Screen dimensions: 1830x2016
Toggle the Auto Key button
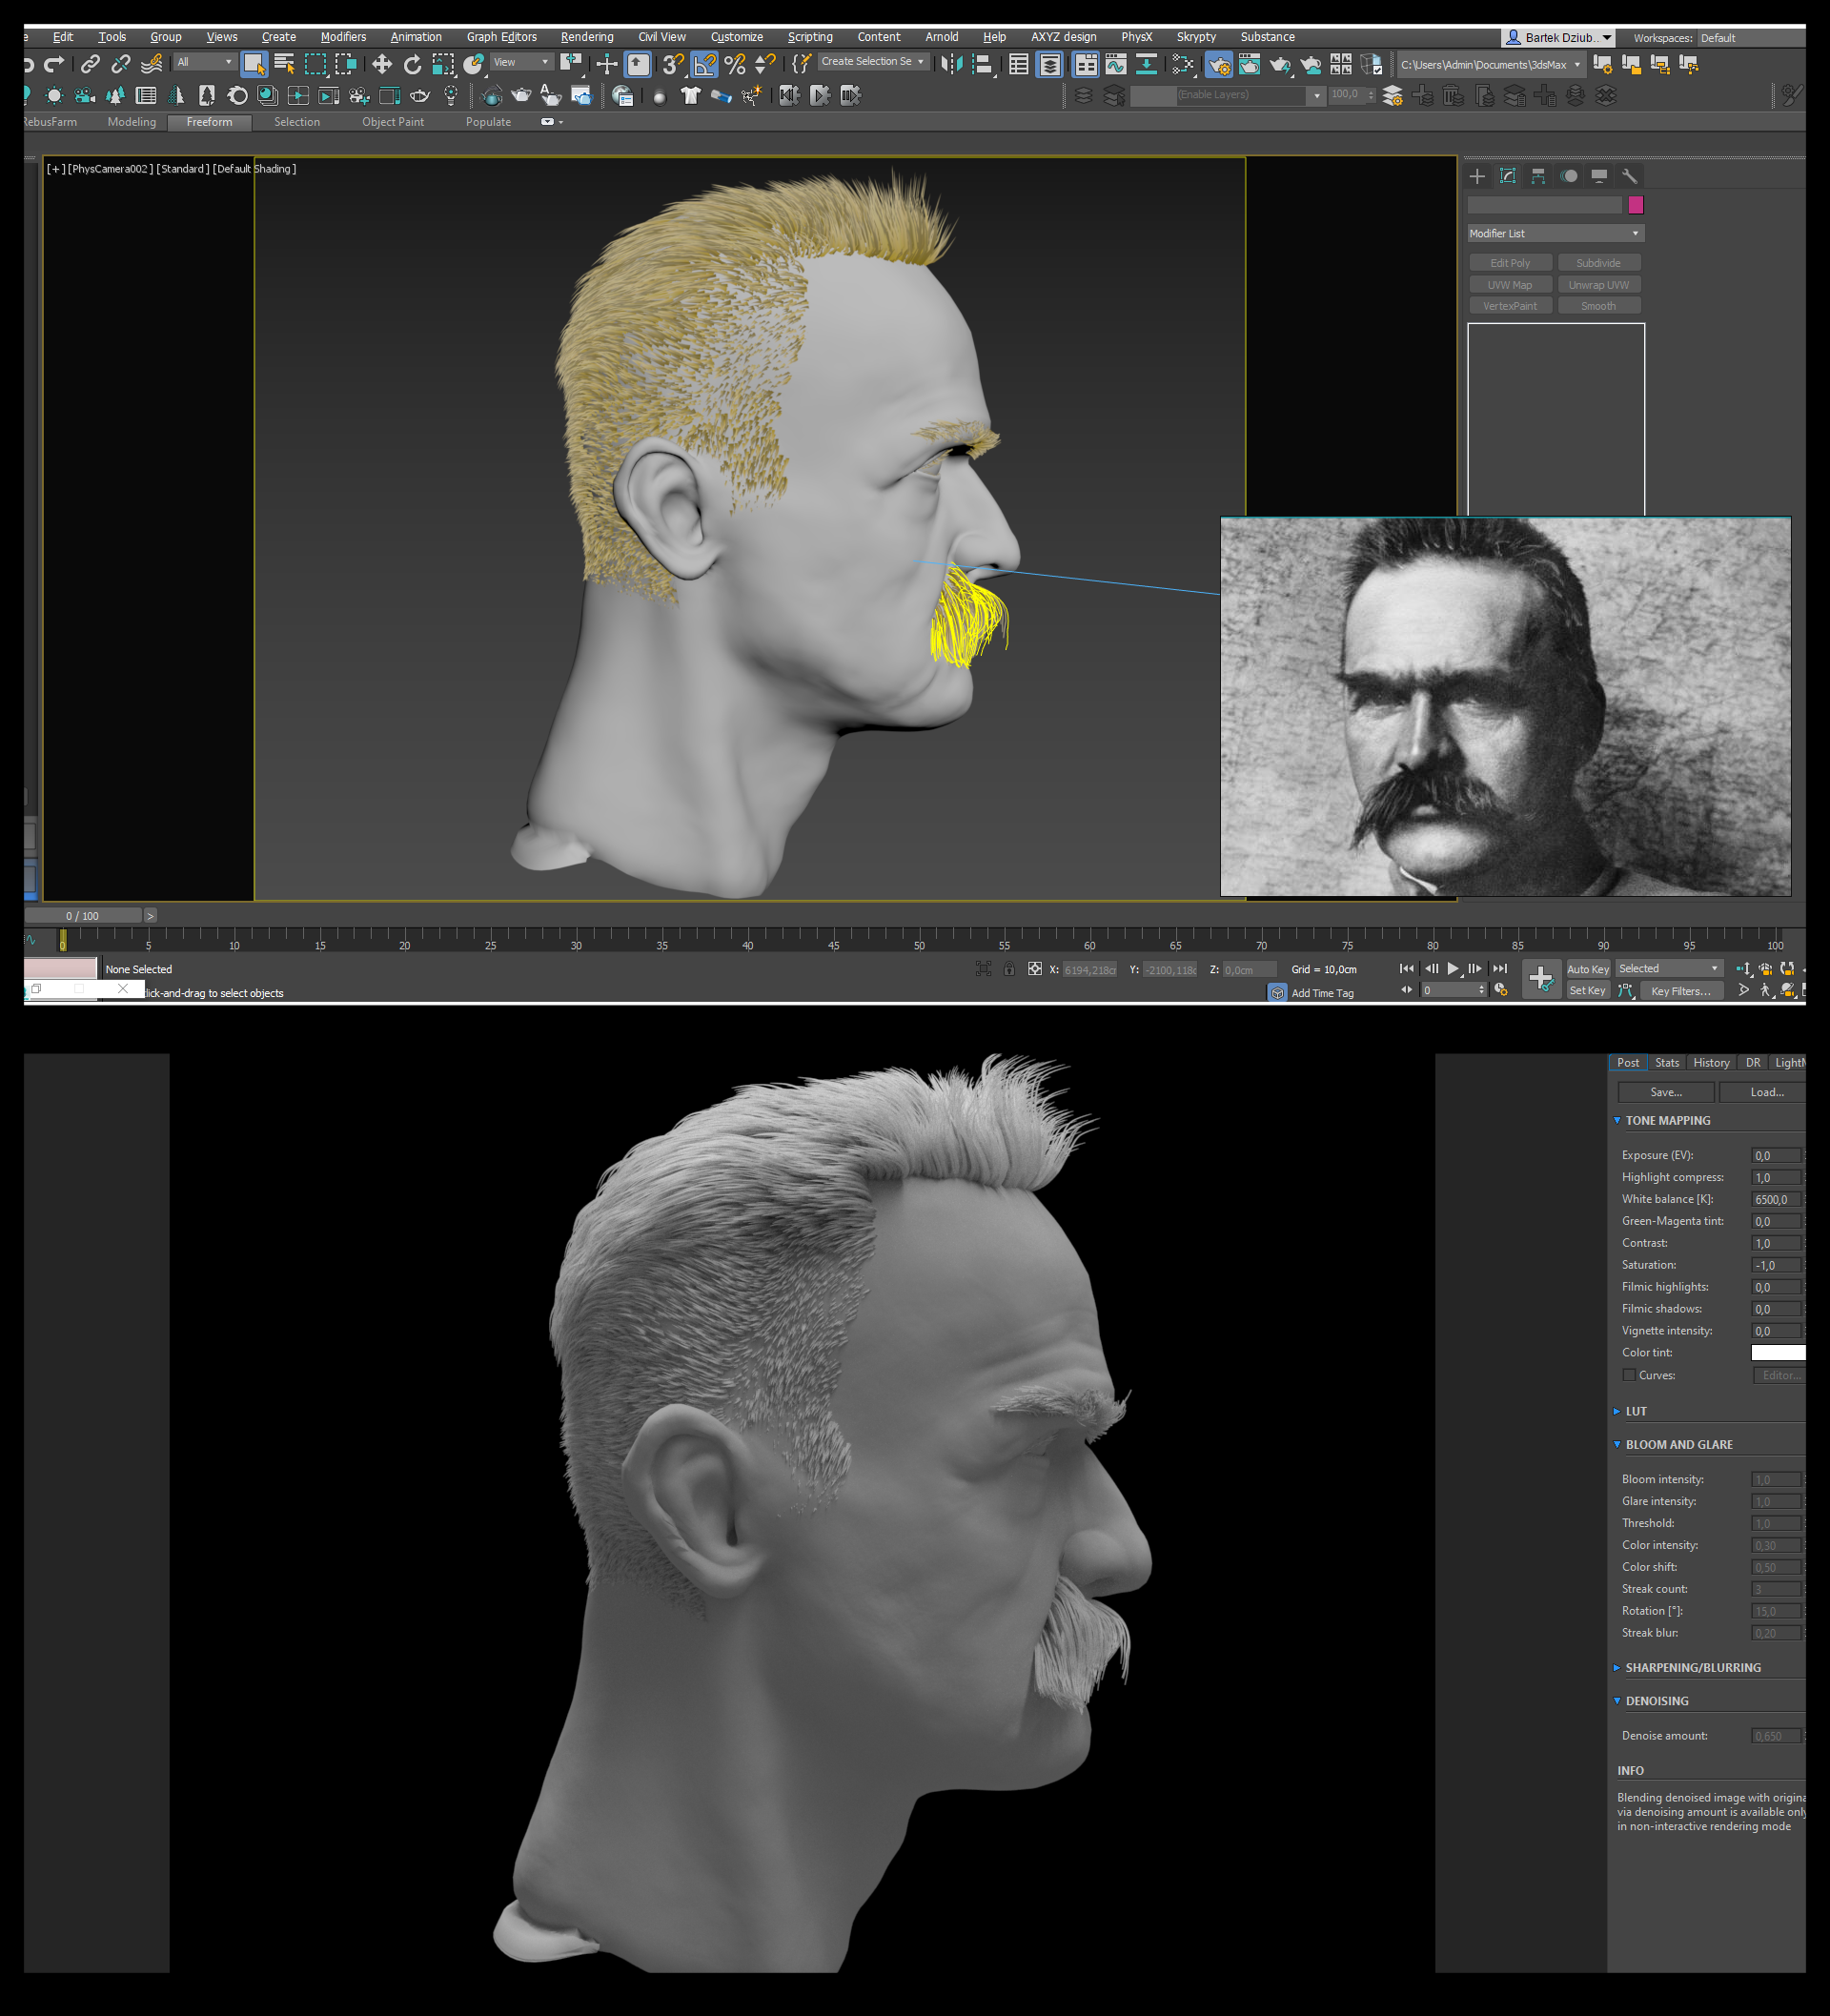[x=1587, y=969]
